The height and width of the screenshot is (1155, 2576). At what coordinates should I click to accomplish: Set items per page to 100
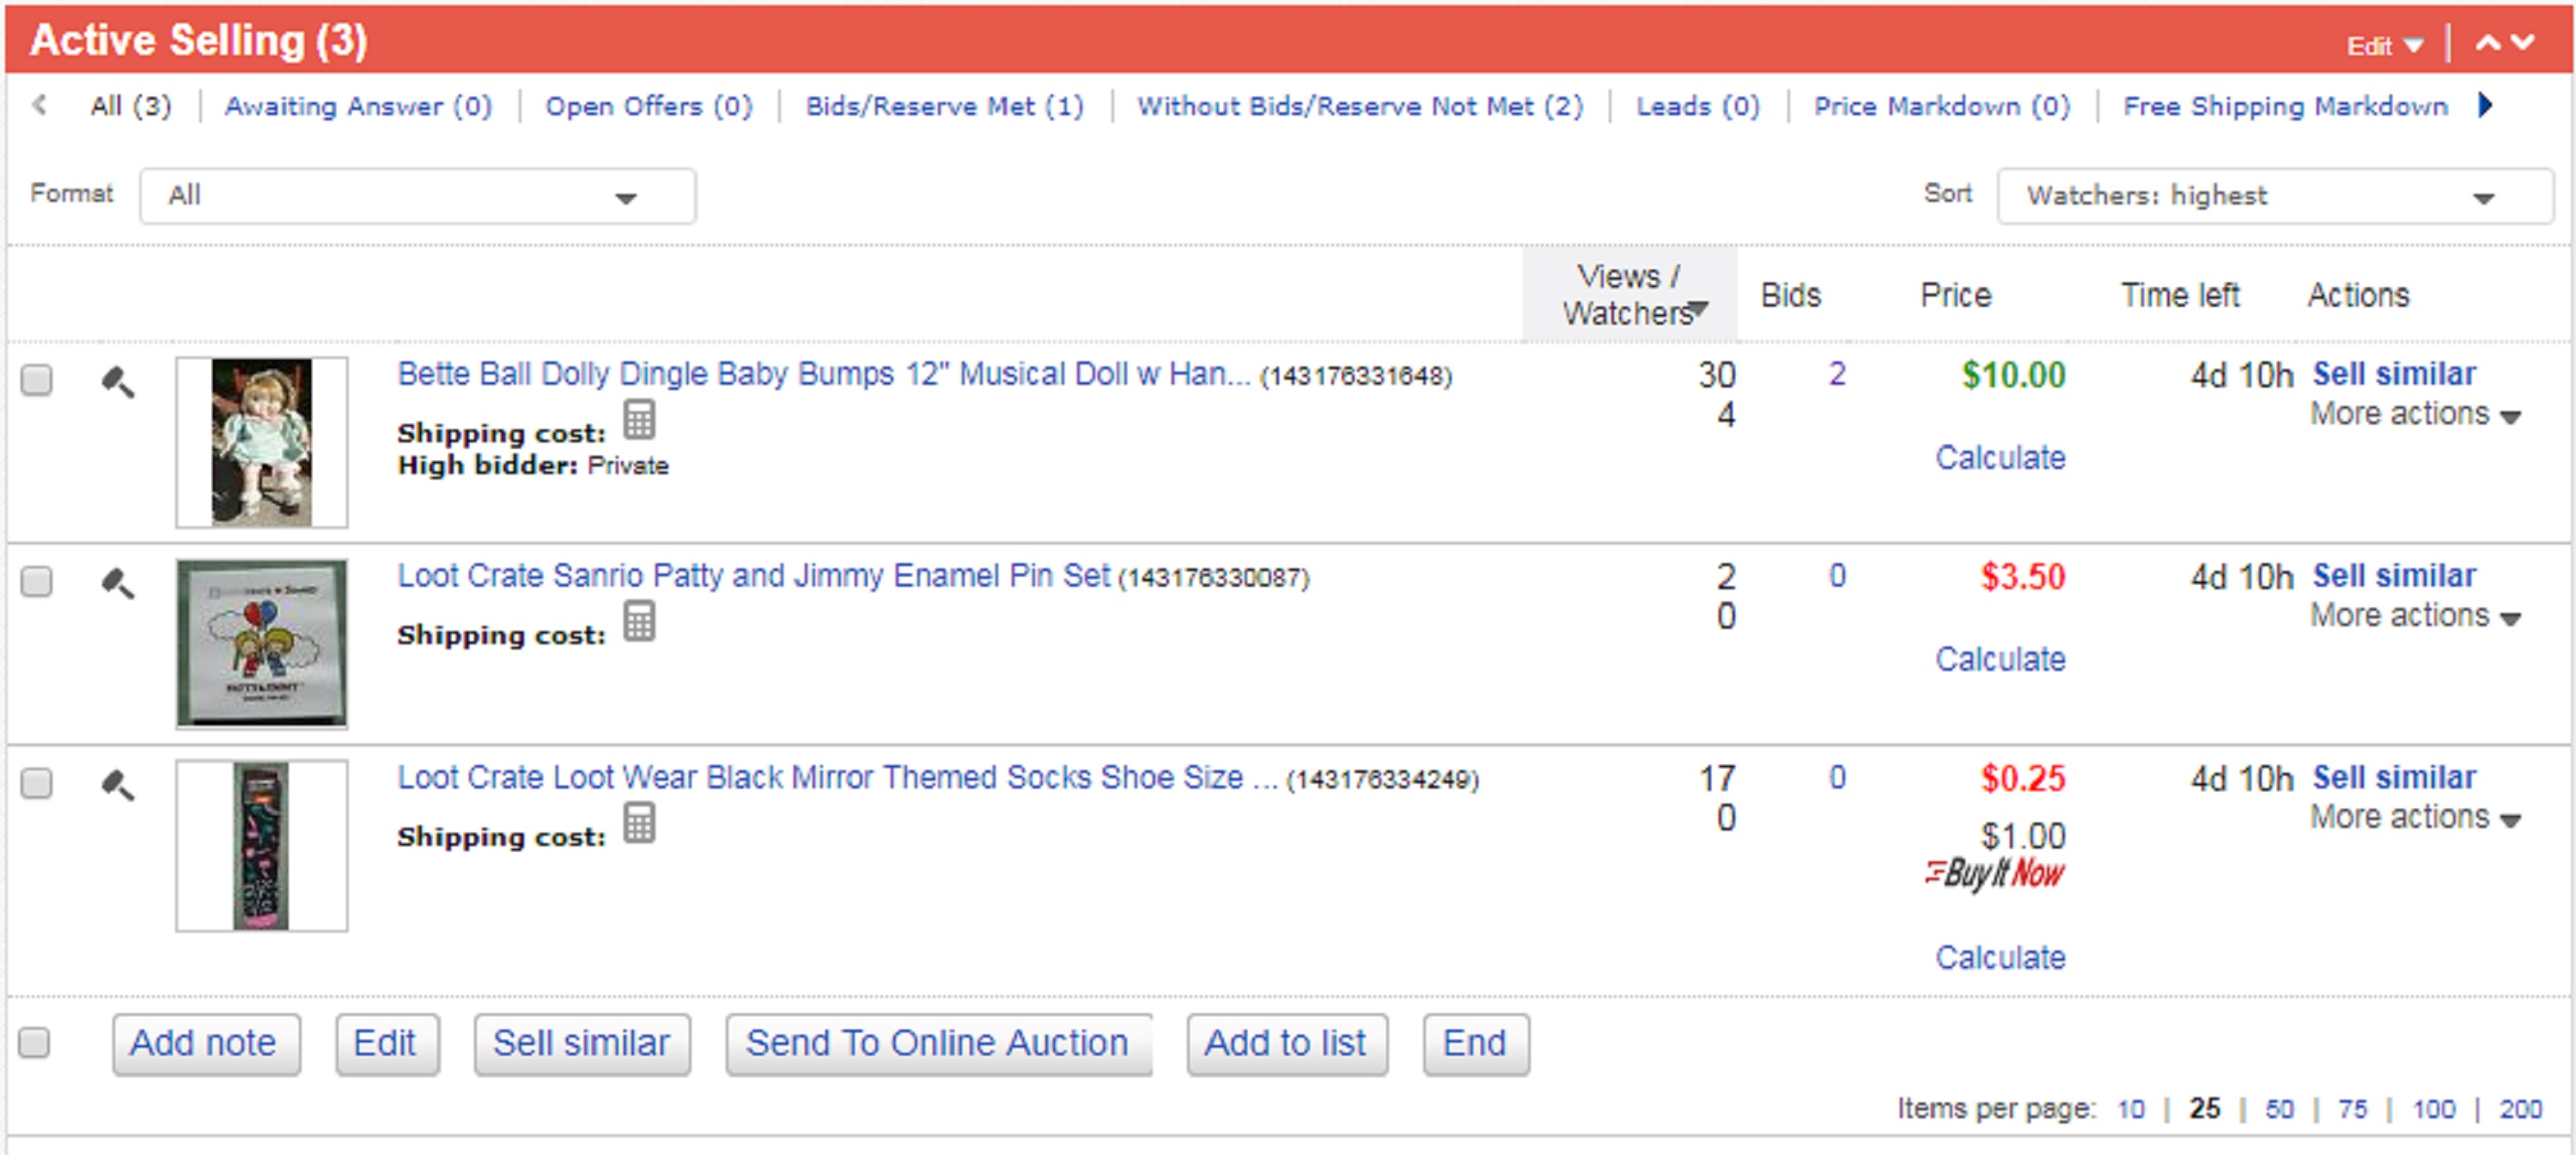pyautogui.click(x=2433, y=1109)
